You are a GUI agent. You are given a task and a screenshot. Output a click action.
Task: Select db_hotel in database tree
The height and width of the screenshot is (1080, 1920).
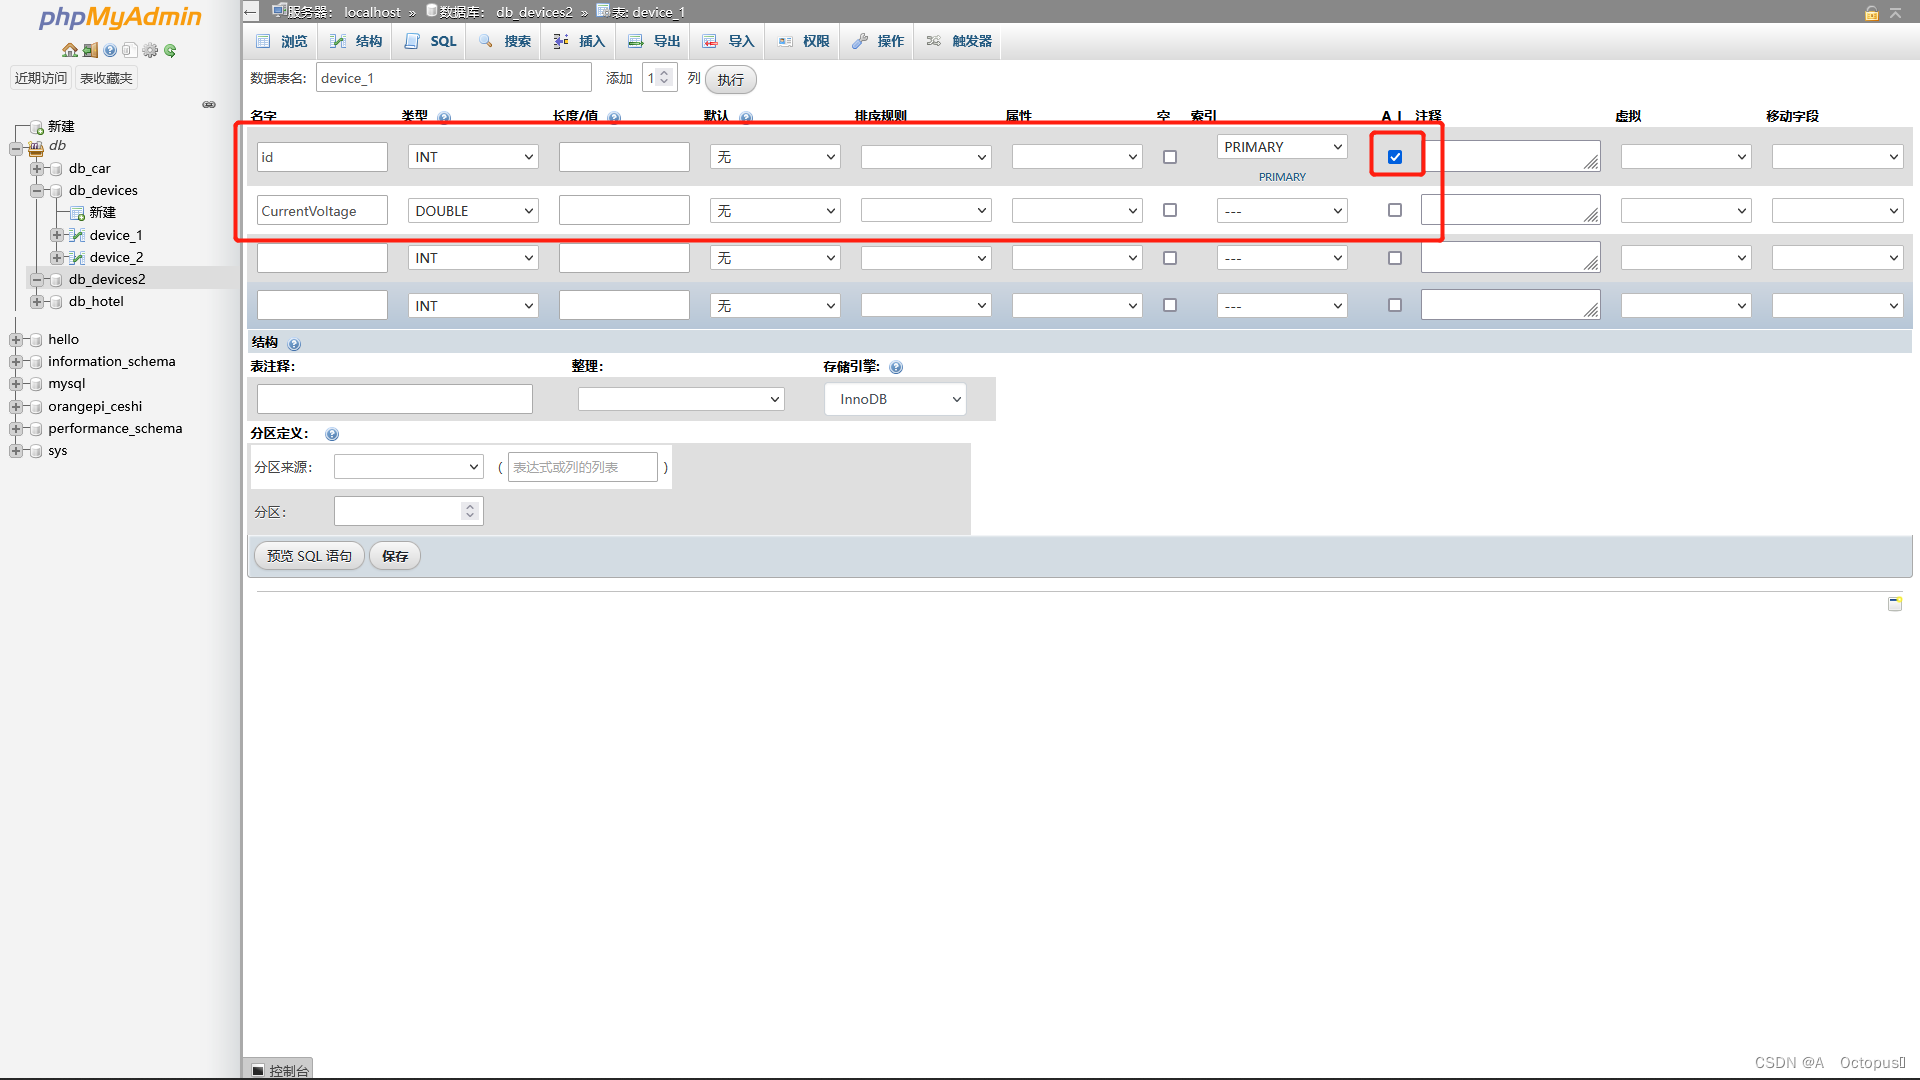coord(96,301)
